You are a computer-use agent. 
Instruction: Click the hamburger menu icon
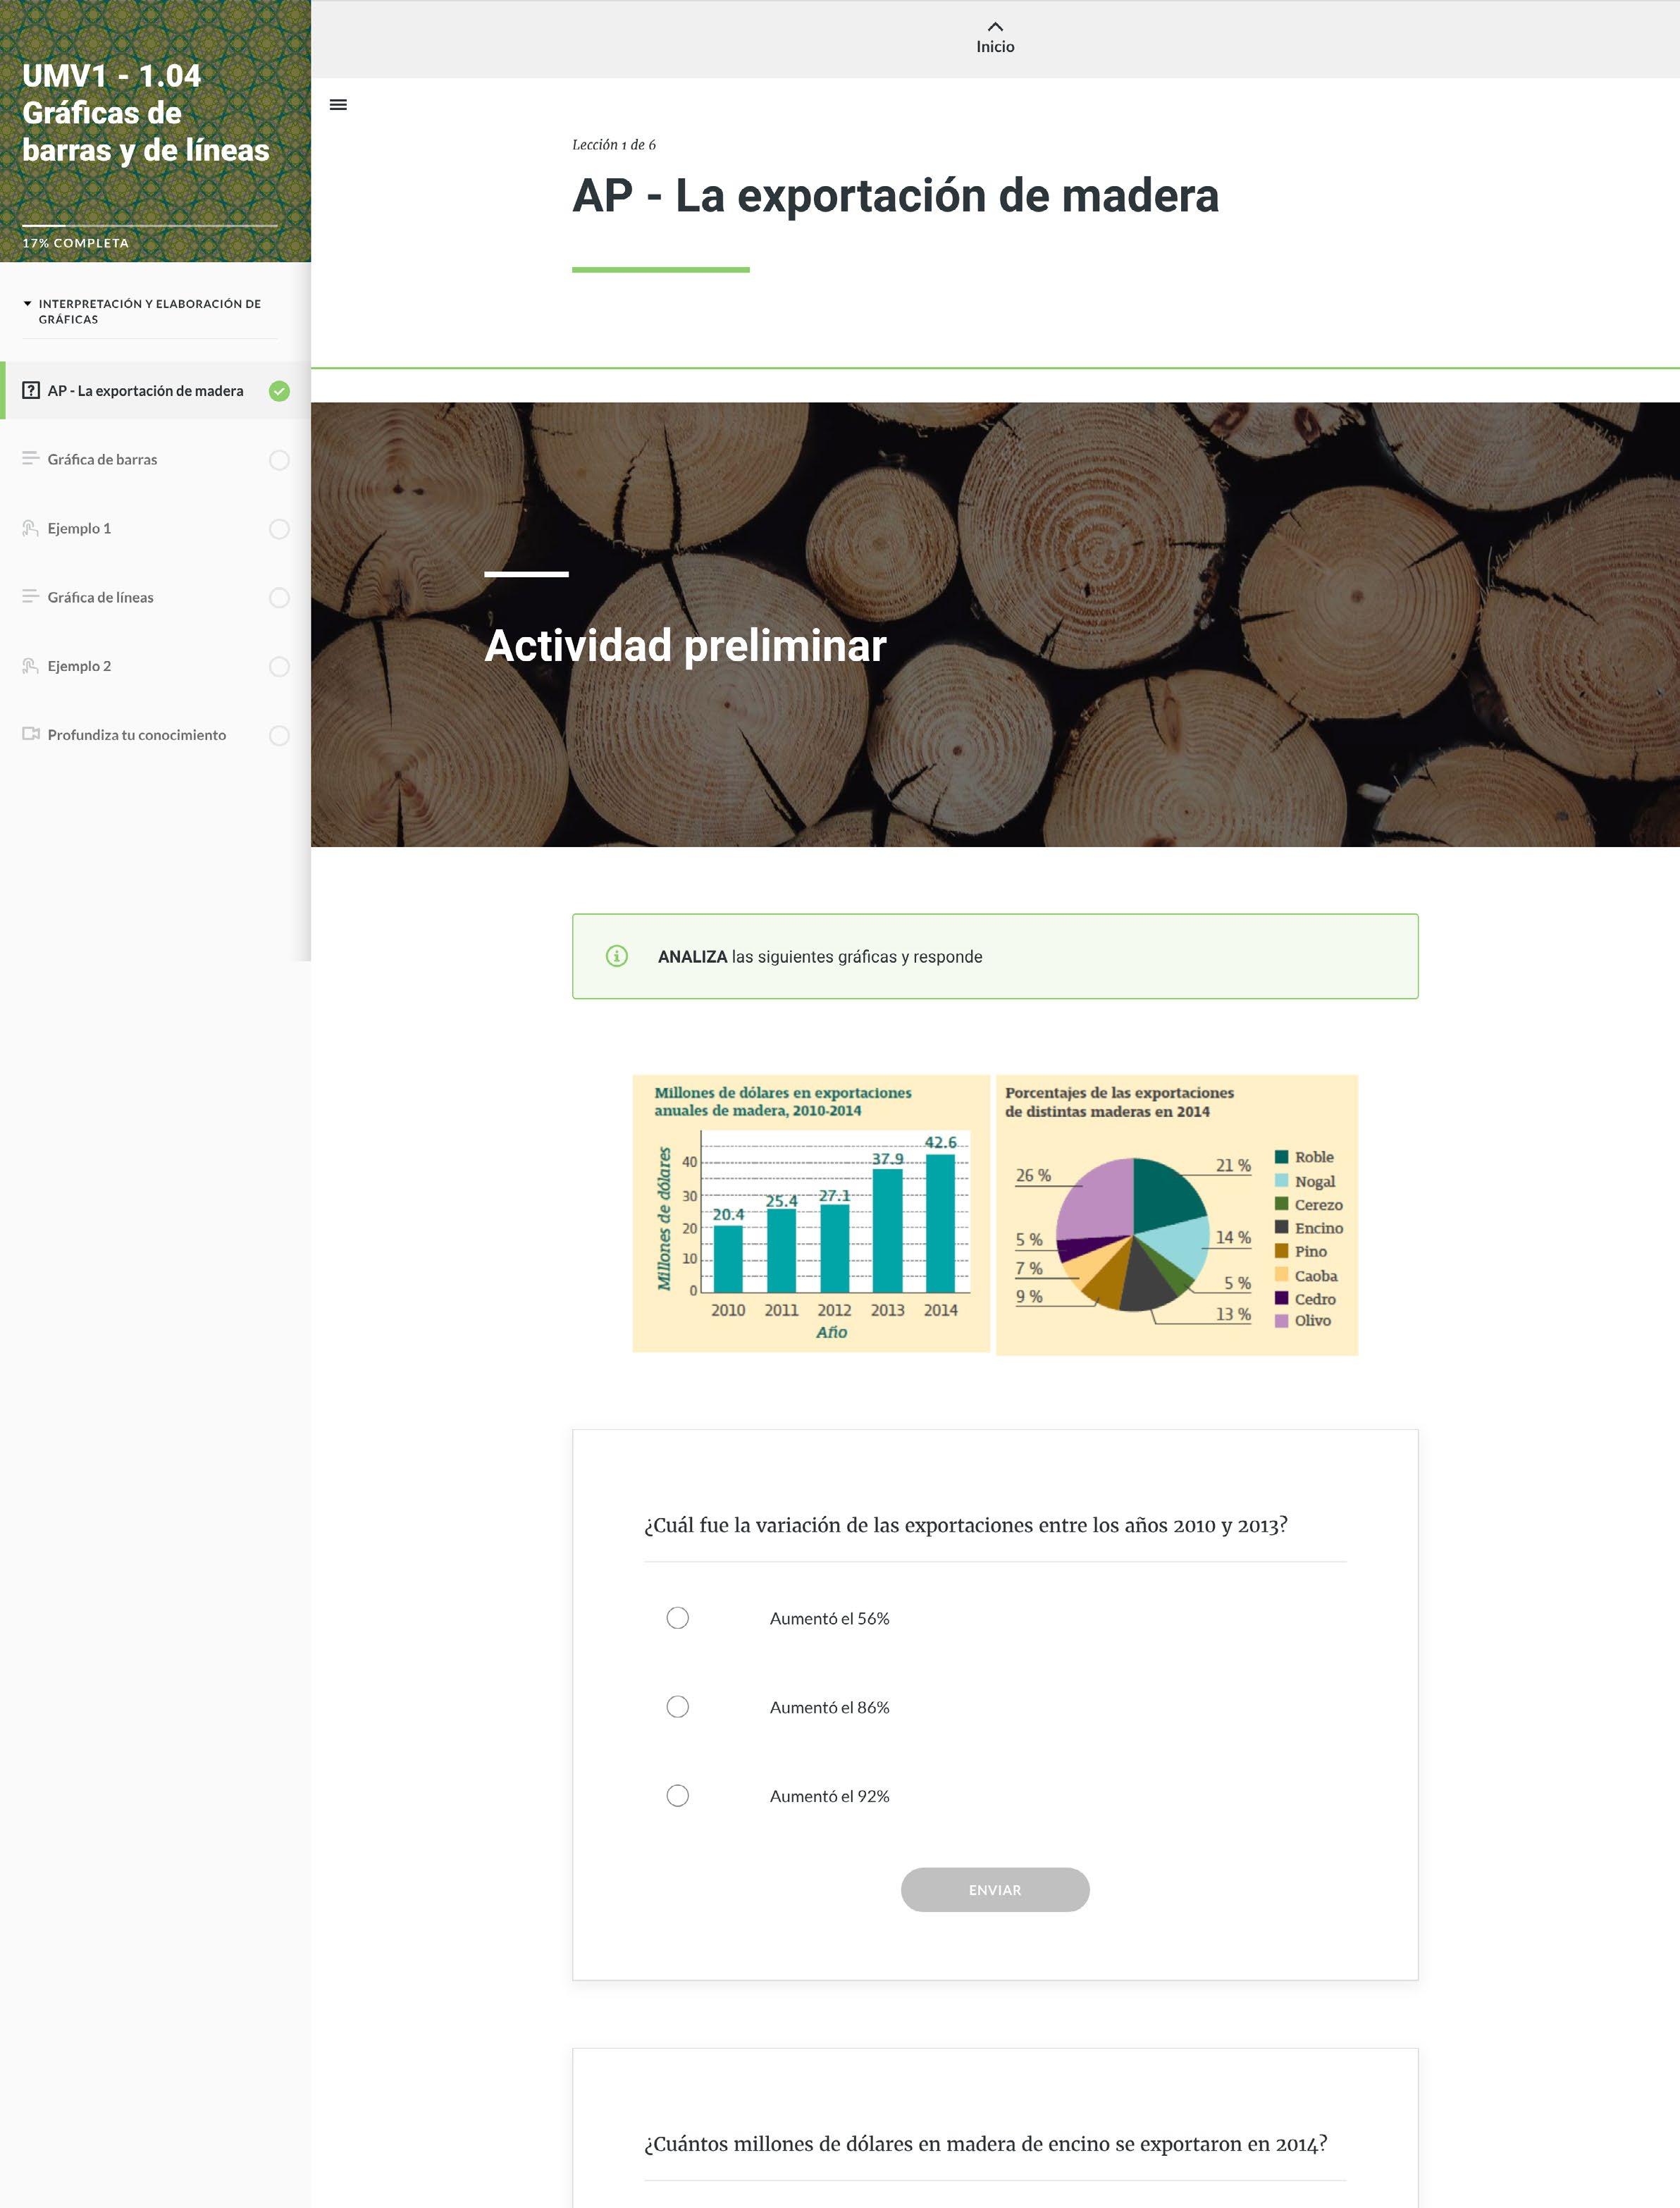point(338,105)
